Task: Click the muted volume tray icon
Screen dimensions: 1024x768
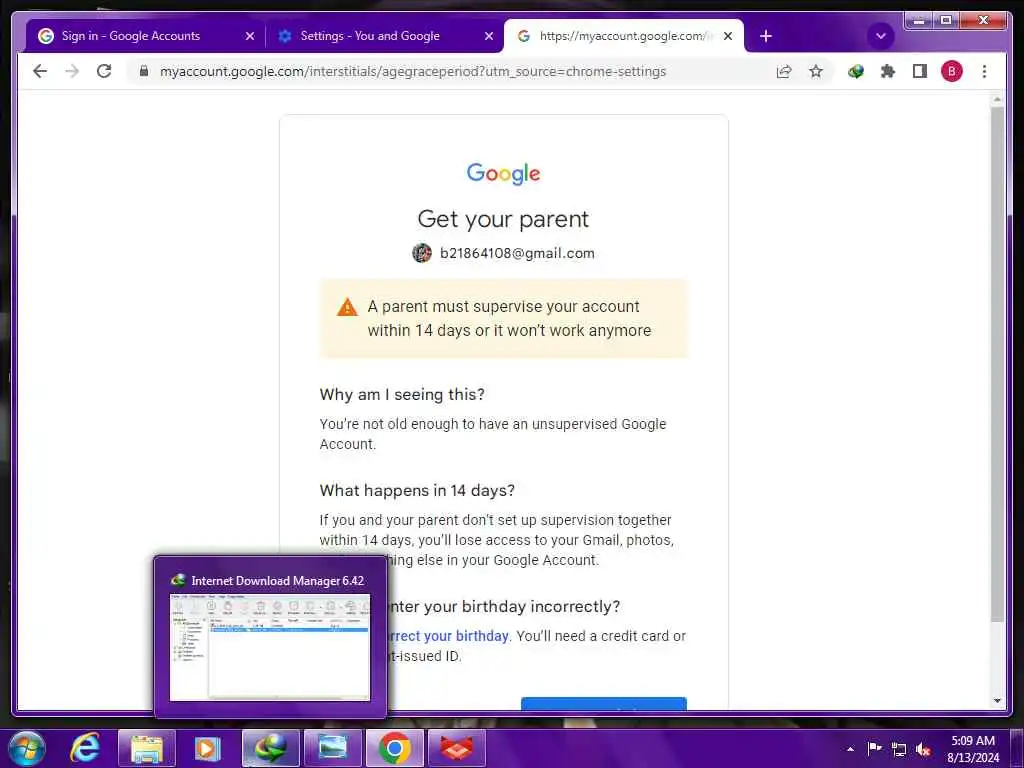Action: 923,749
